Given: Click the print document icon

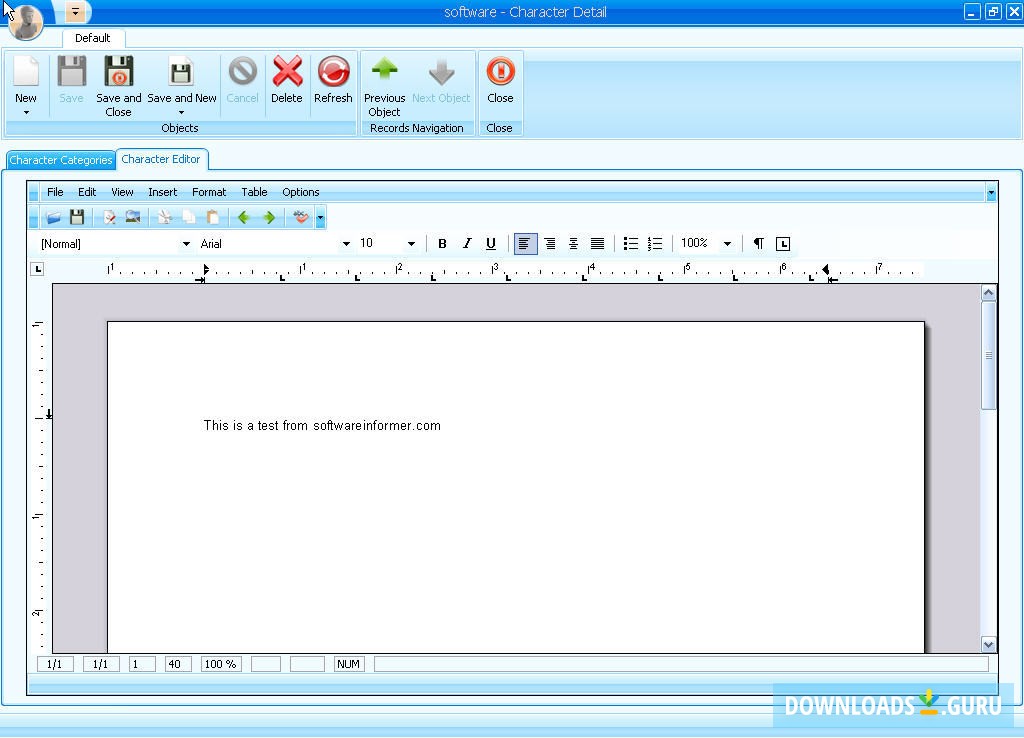Looking at the screenshot, I should [x=109, y=217].
